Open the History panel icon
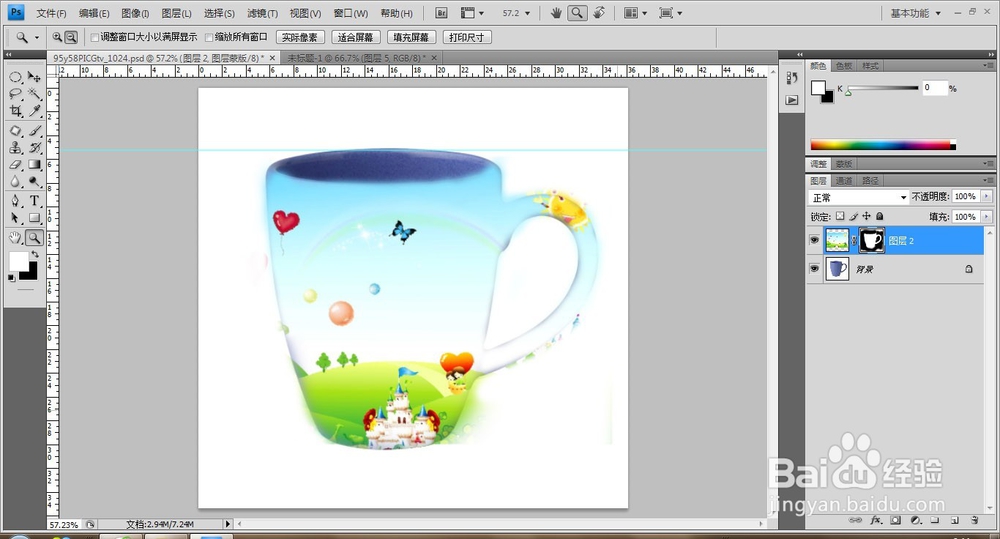 (791, 78)
